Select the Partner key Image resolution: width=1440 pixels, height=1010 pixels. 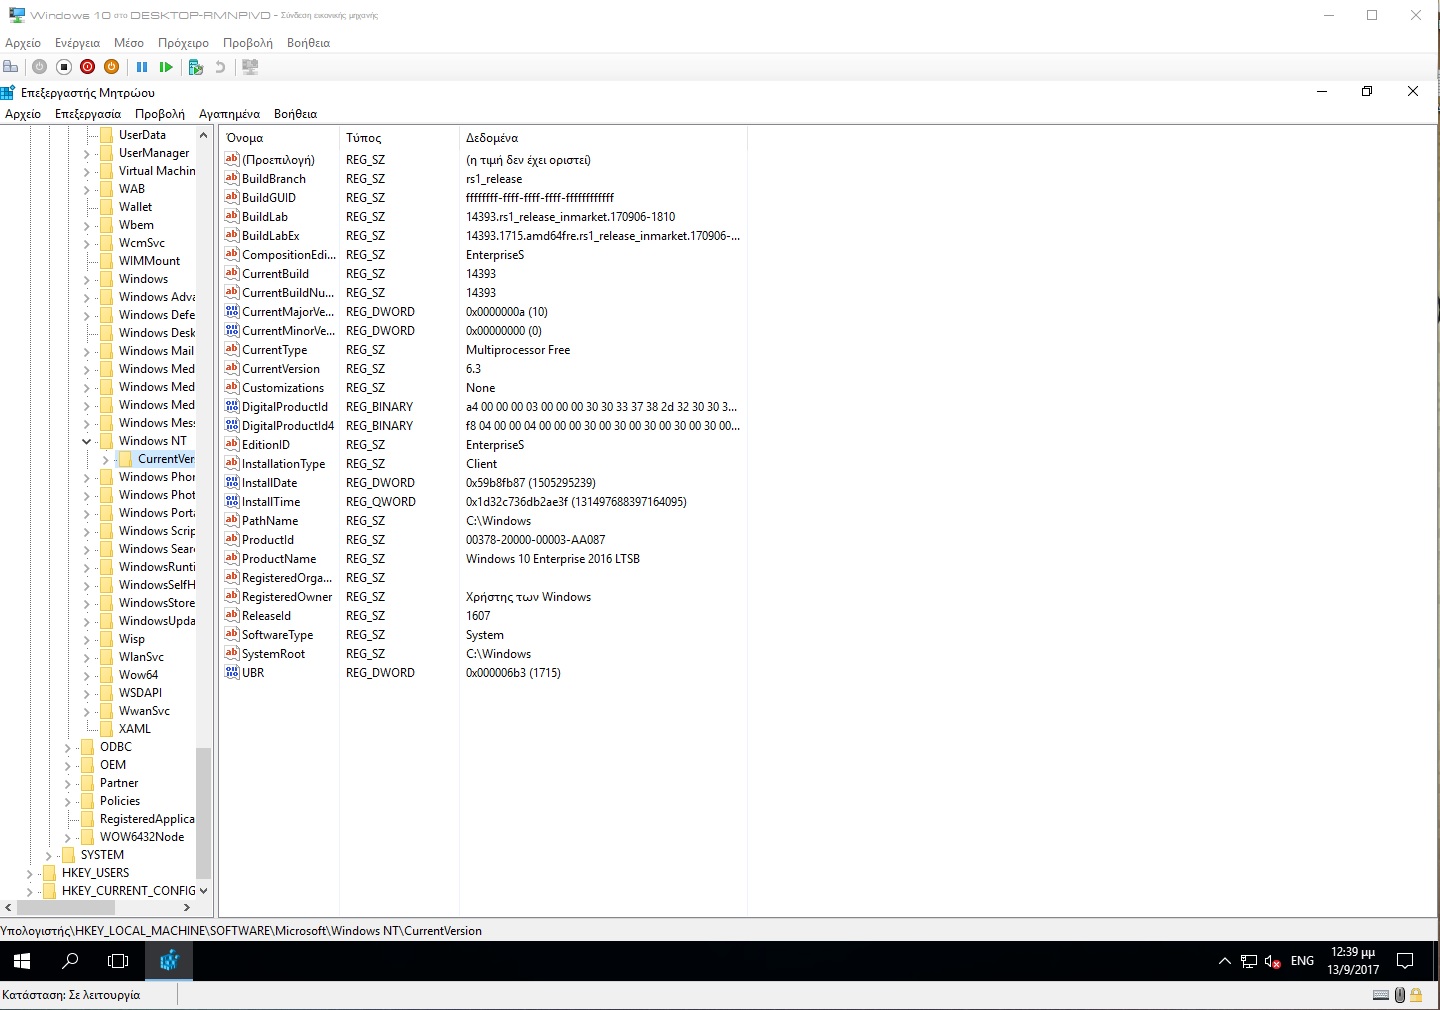click(x=119, y=783)
